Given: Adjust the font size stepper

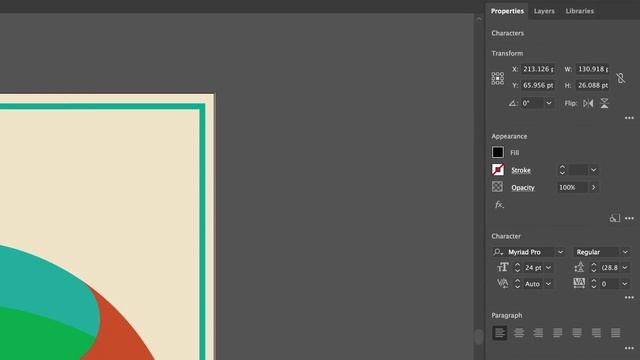Looking at the screenshot, I should [x=517, y=267].
